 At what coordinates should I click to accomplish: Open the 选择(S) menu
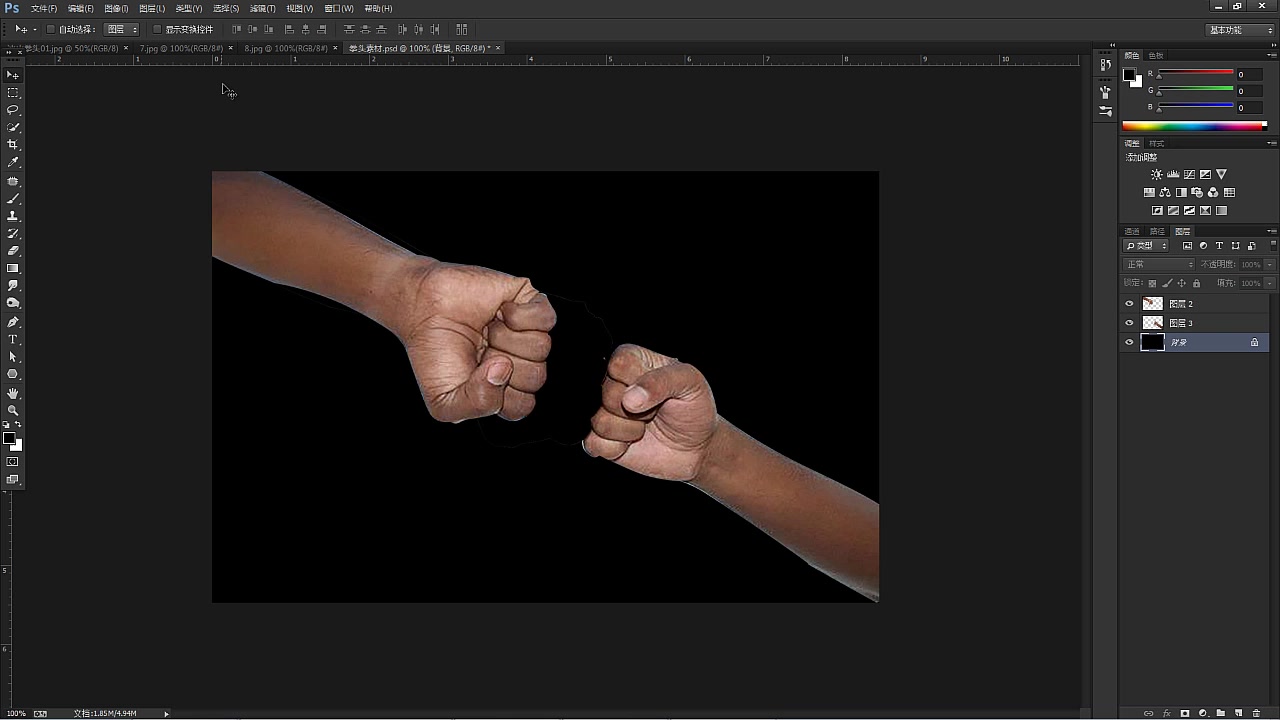click(226, 8)
